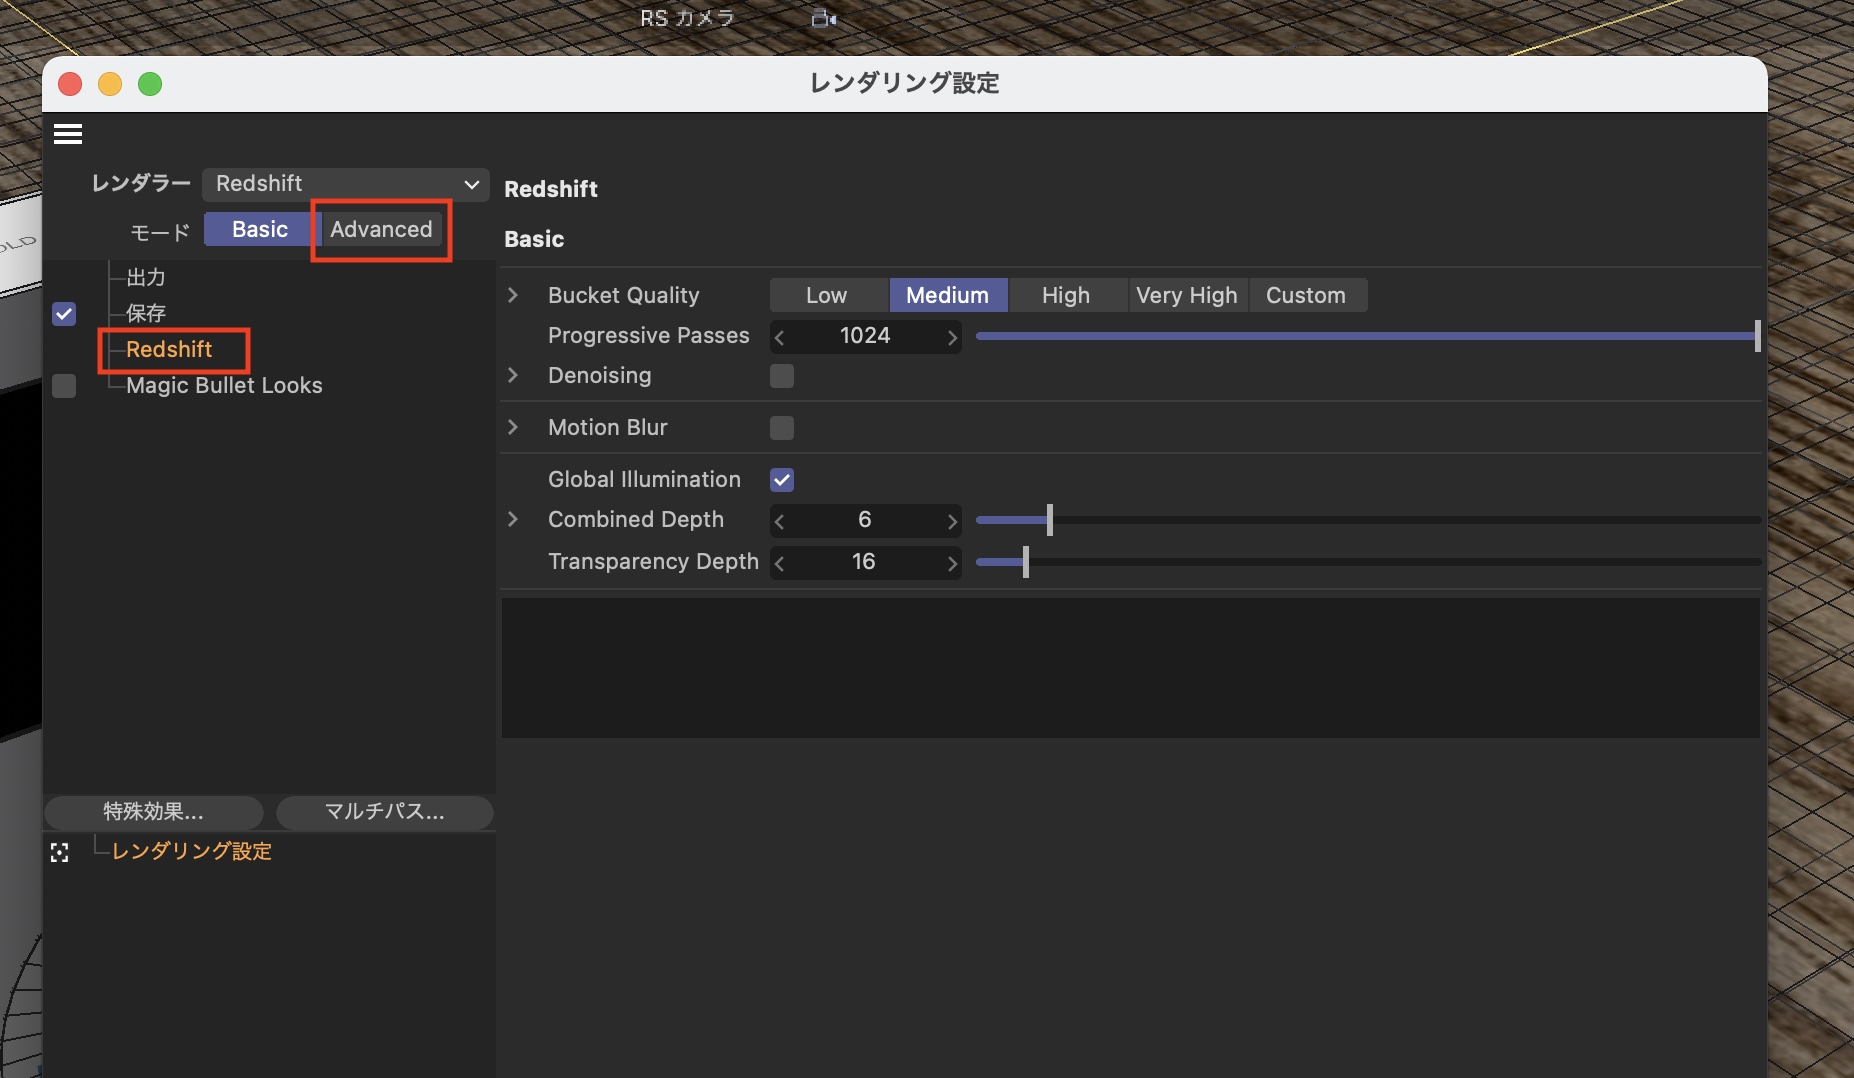Click the Progressive Passes increment arrow
Screen dimensions: 1854x1078
(x=952, y=338)
